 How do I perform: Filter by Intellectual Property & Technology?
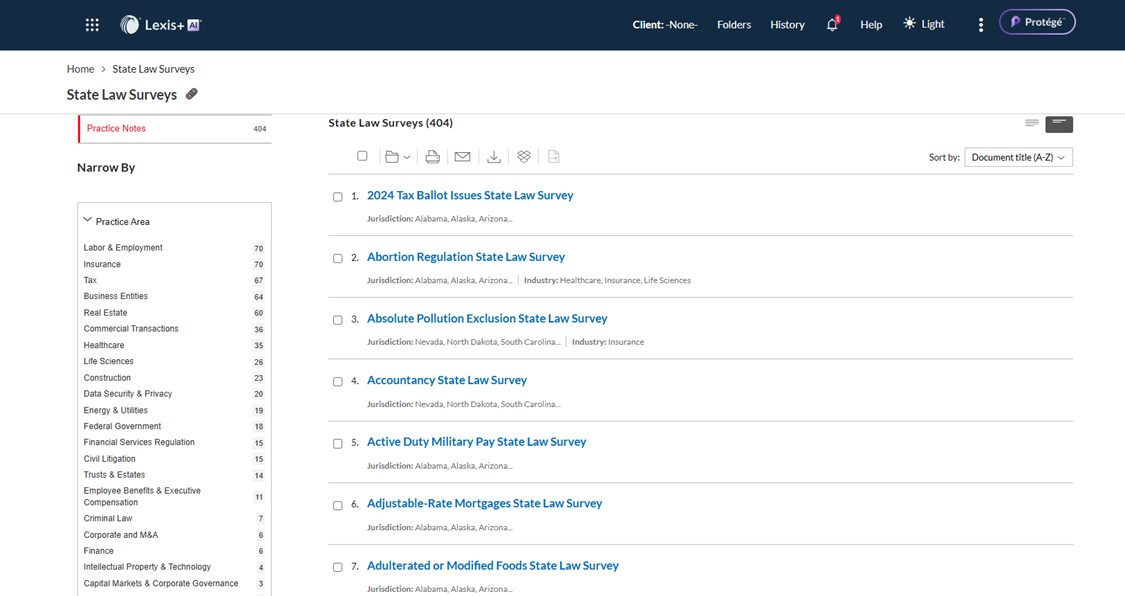click(x=147, y=567)
